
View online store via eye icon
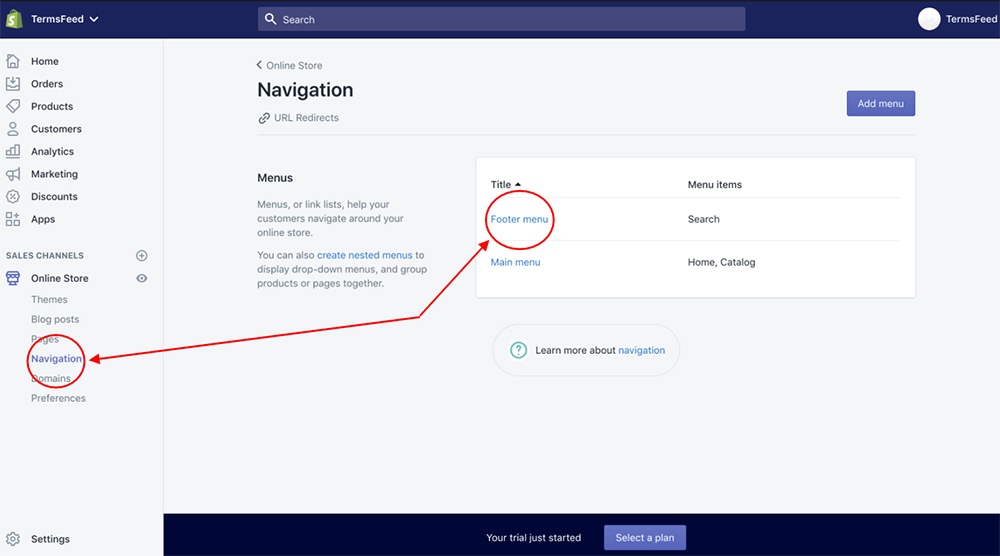[142, 278]
